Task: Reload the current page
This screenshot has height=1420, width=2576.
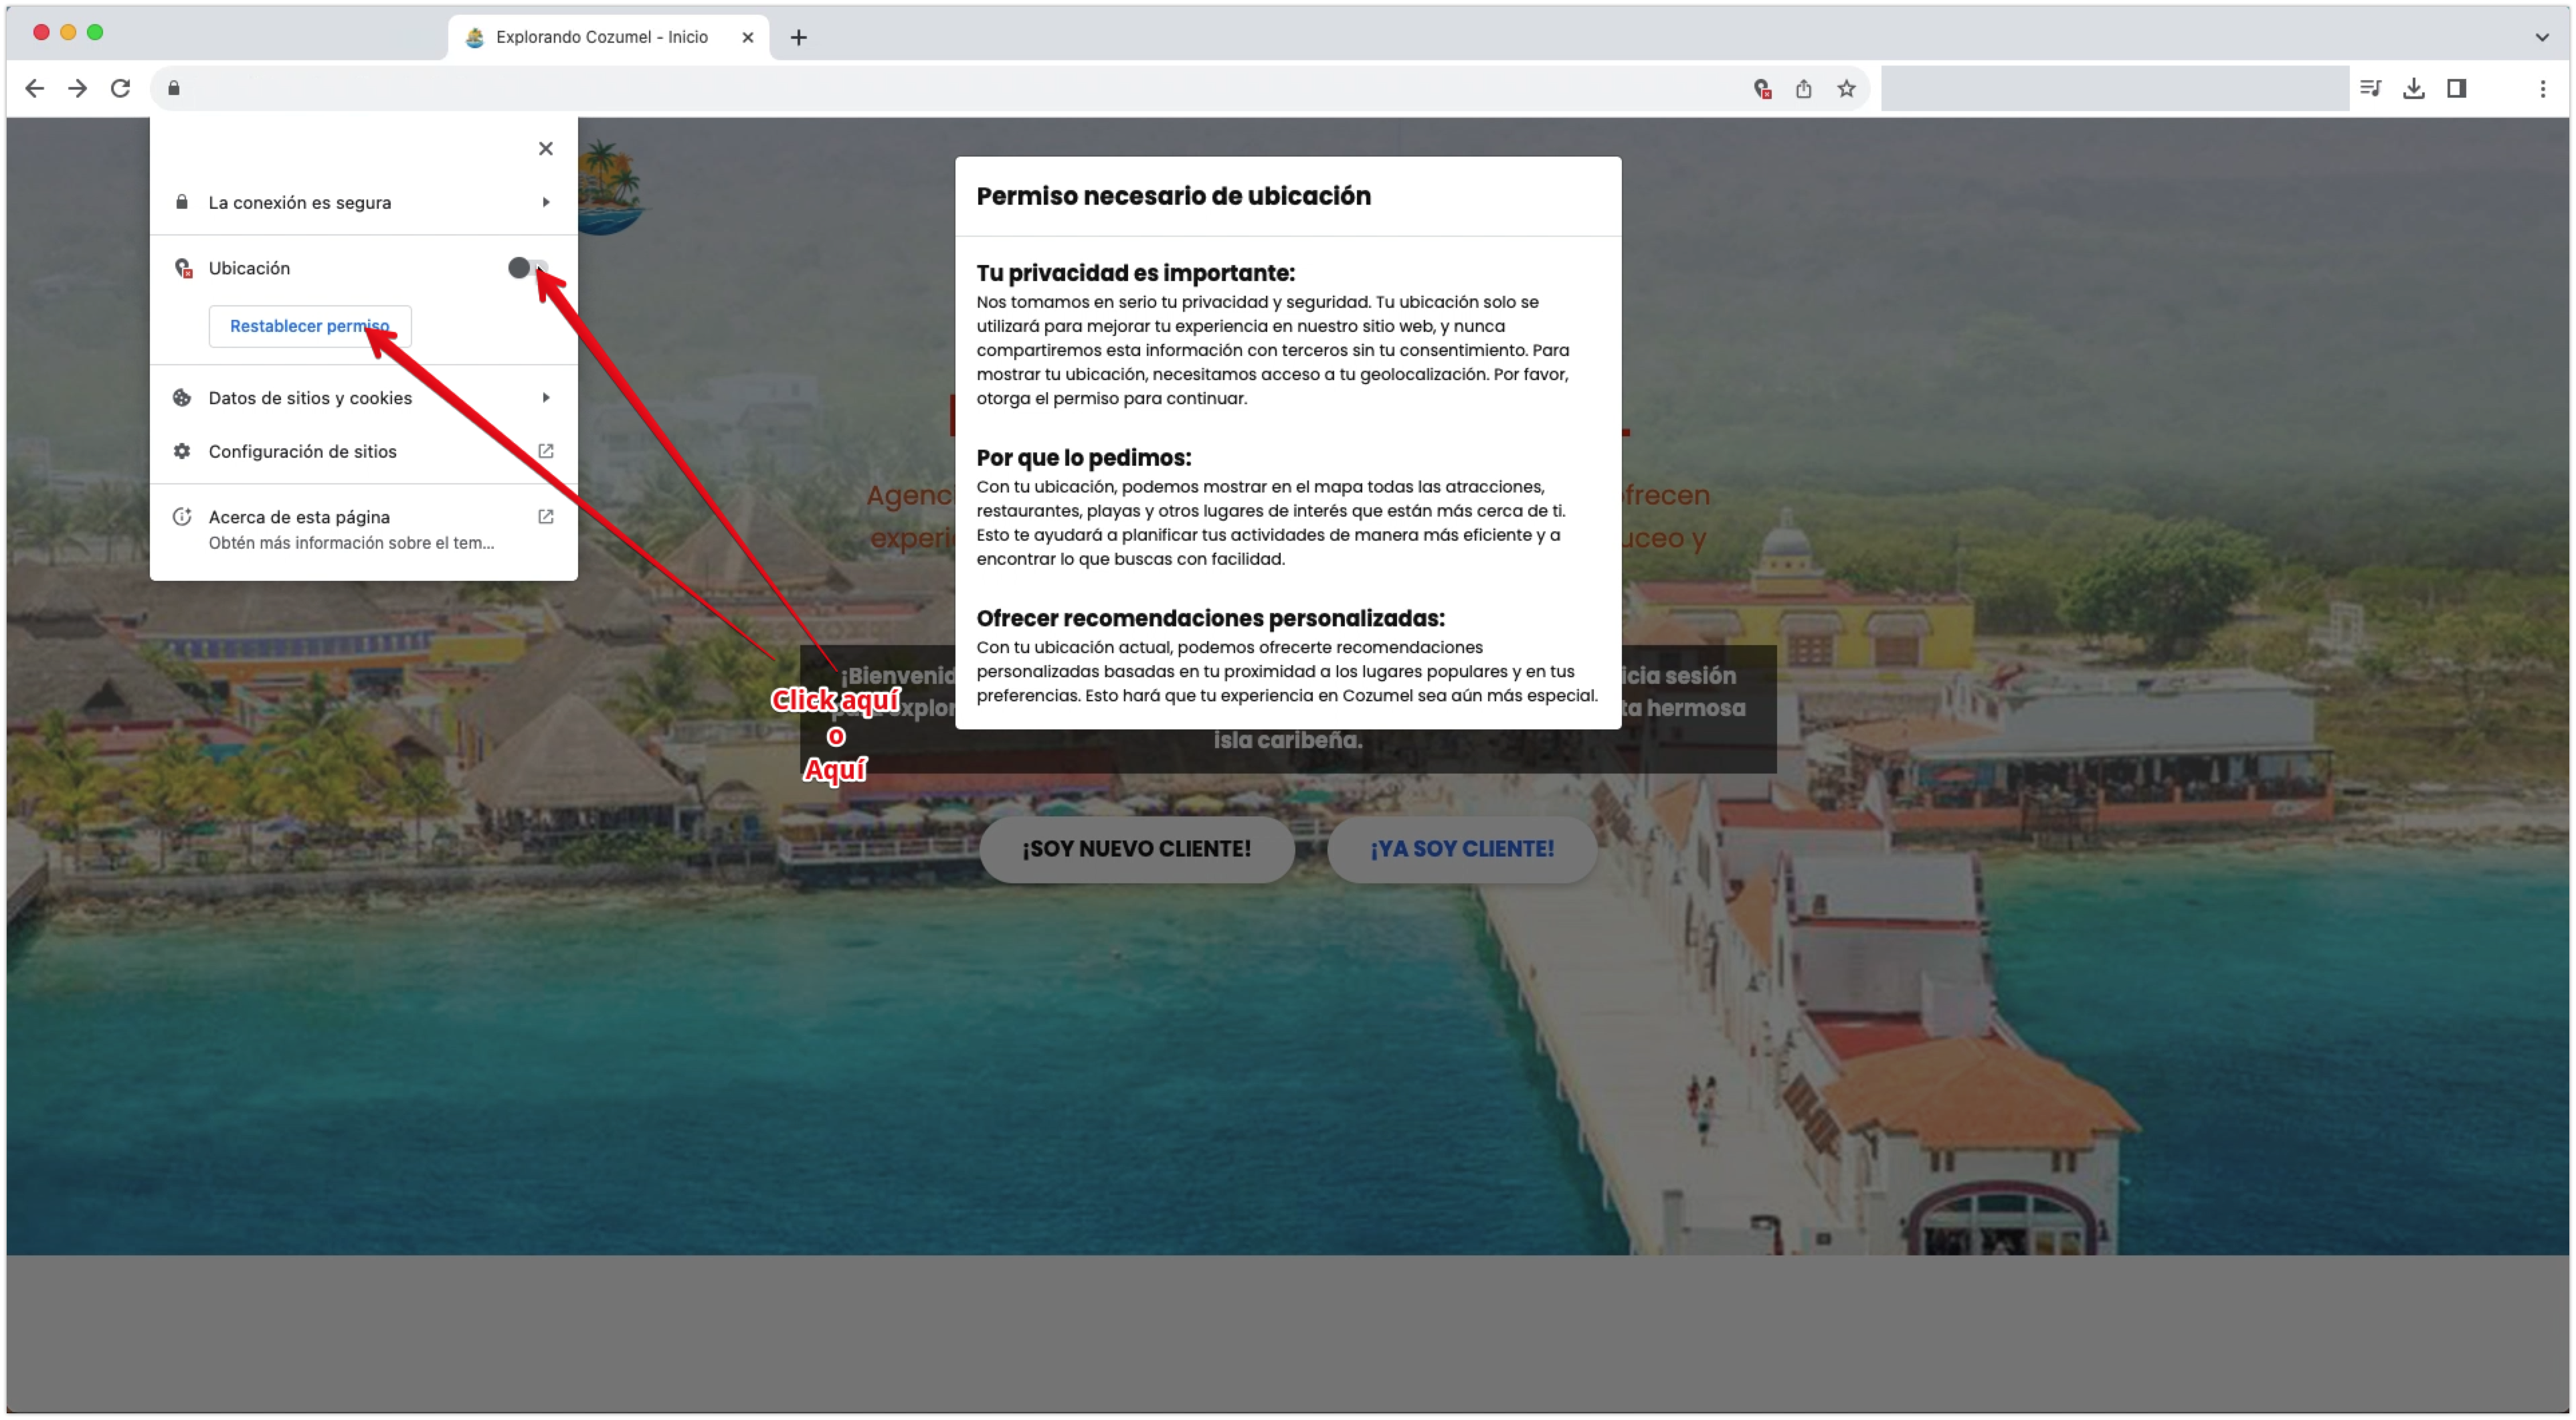Action: click(x=120, y=88)
